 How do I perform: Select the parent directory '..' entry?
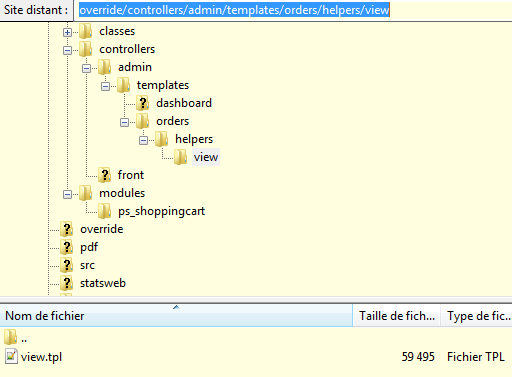pyautogui.click(x=24, y=339)
